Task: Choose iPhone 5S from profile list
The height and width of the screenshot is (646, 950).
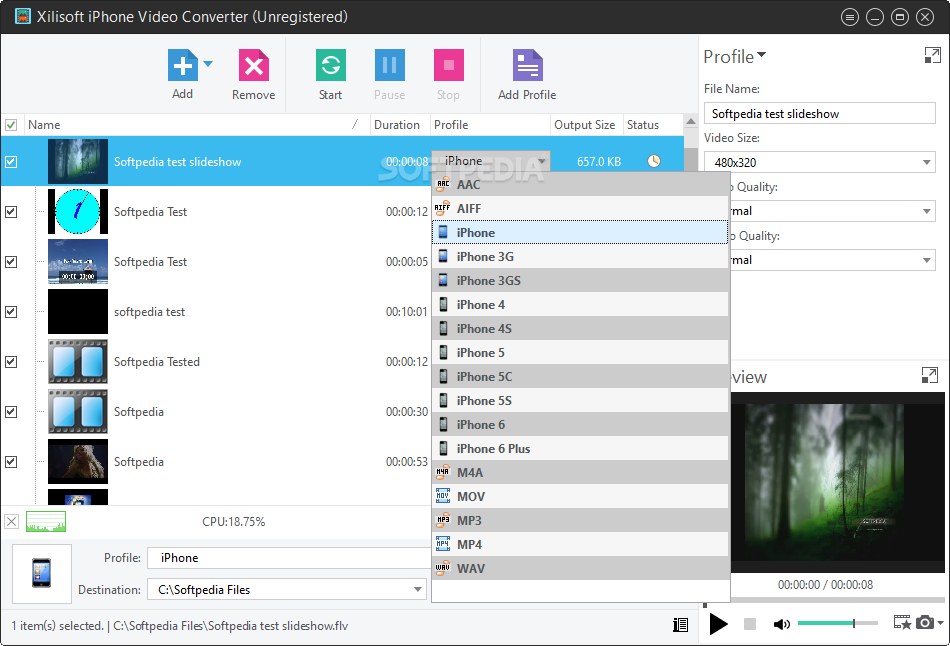Action: point(580,401)
